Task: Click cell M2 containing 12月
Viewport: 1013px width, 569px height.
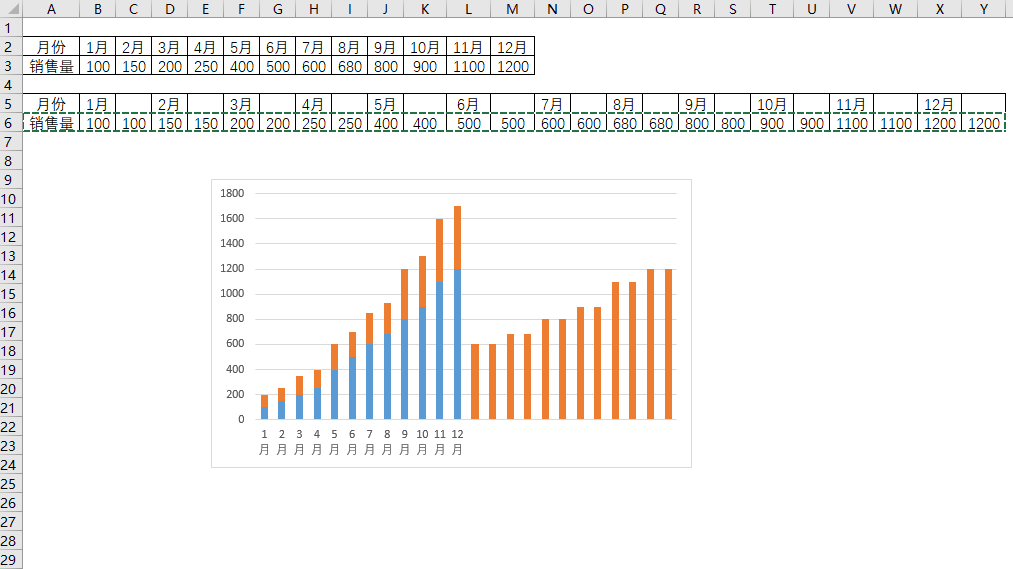Action: [512, 47]
